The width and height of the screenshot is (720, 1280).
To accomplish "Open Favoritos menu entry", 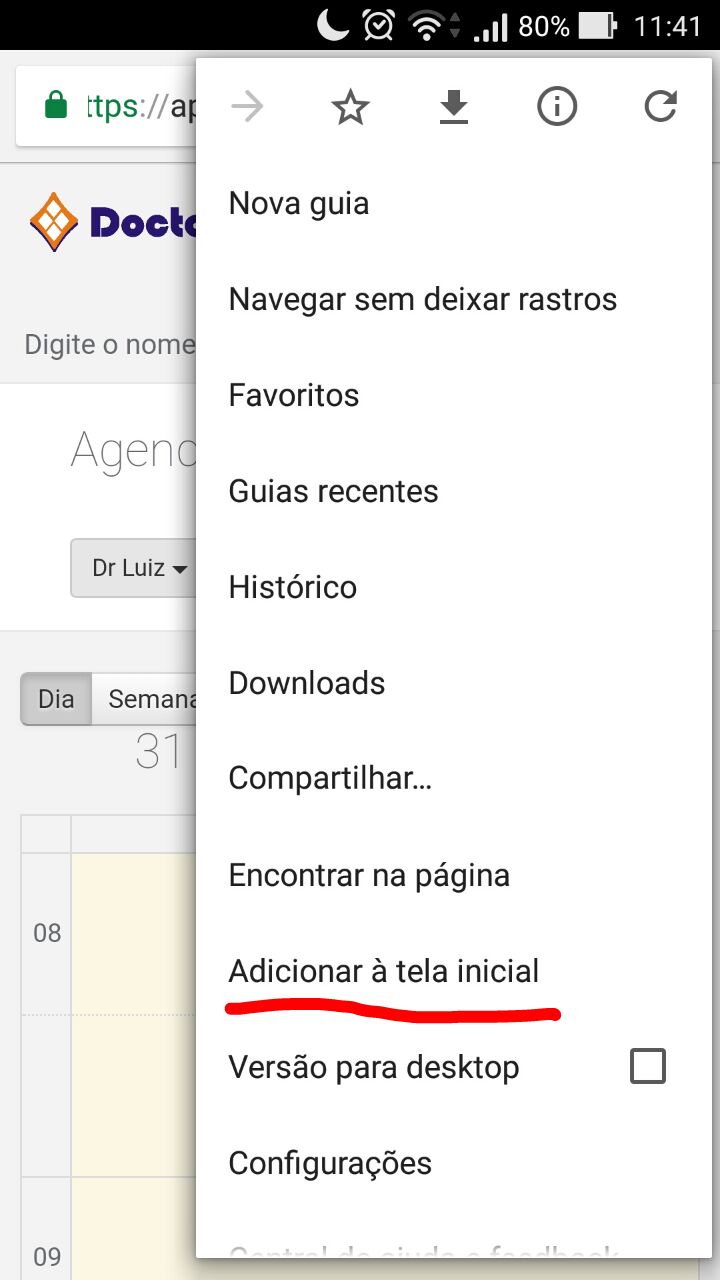I will pos(294,395).
